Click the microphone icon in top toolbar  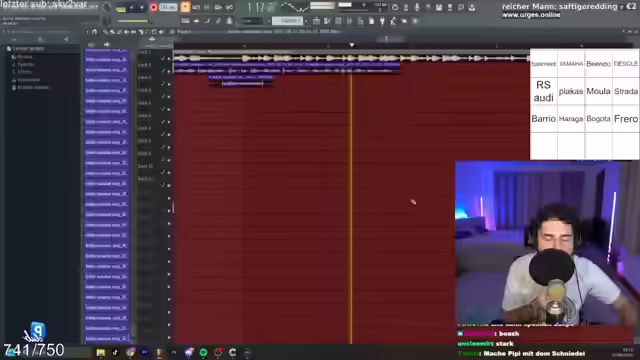point(417,7)
